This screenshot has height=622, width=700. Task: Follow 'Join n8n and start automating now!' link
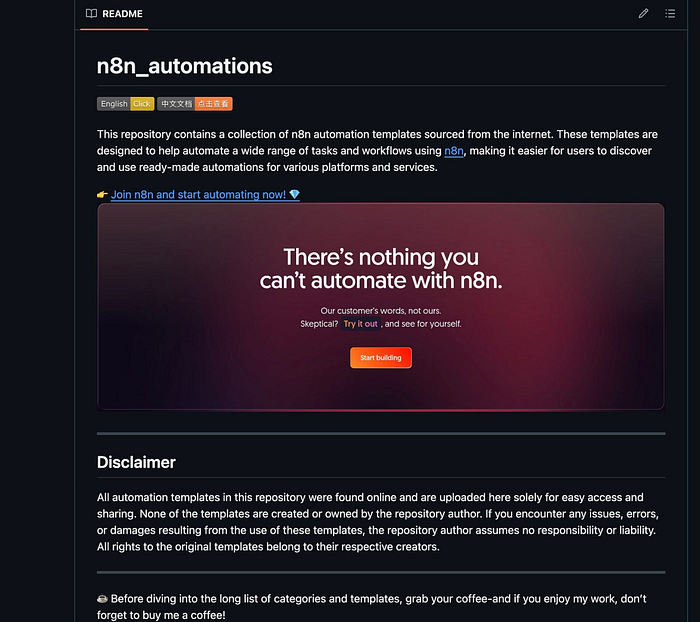205,195
